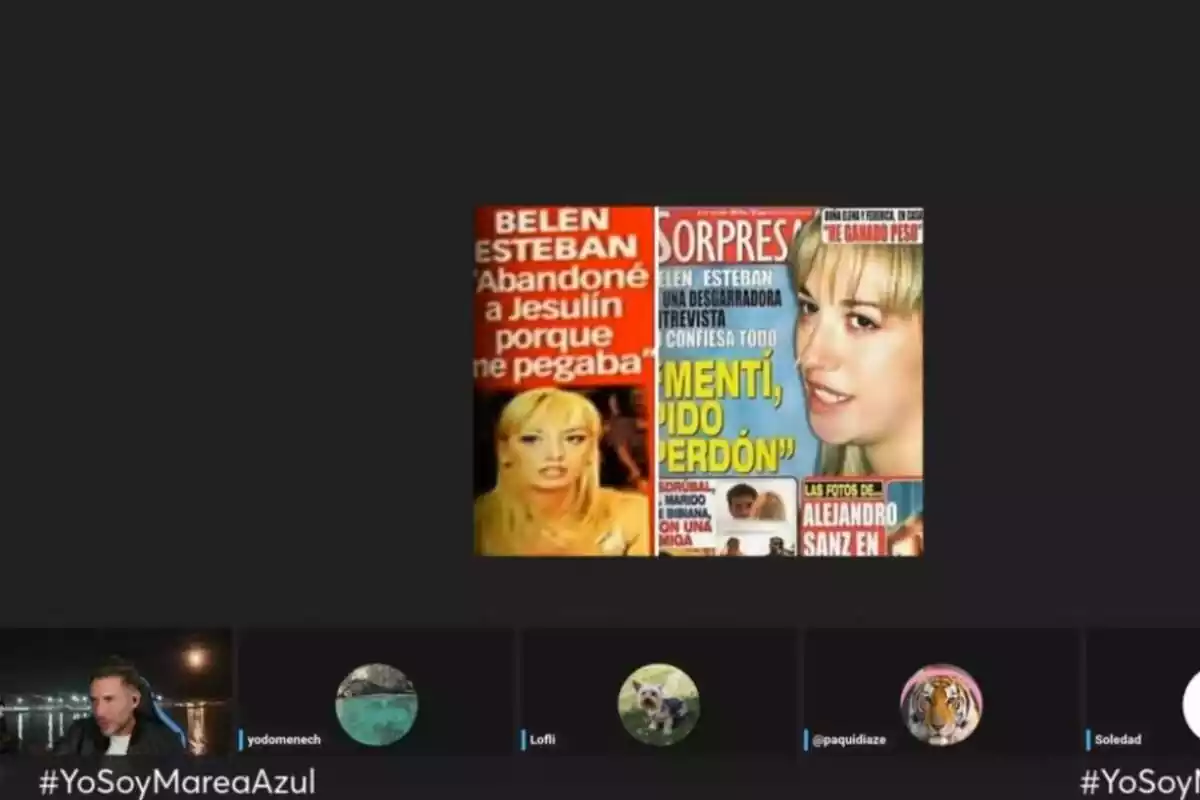The width and height of the screenshot is (1200, 800).
Task: Open @paquidiaze's tiger avatar
Action: tap(941, 704)
